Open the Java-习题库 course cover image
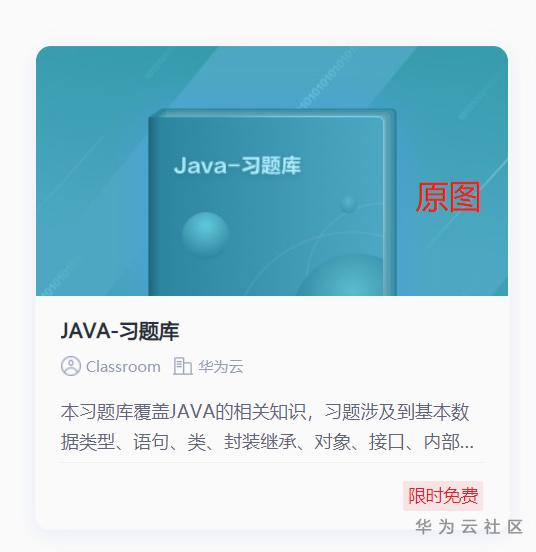Screen dimensions: 536x552 point(272,171)
